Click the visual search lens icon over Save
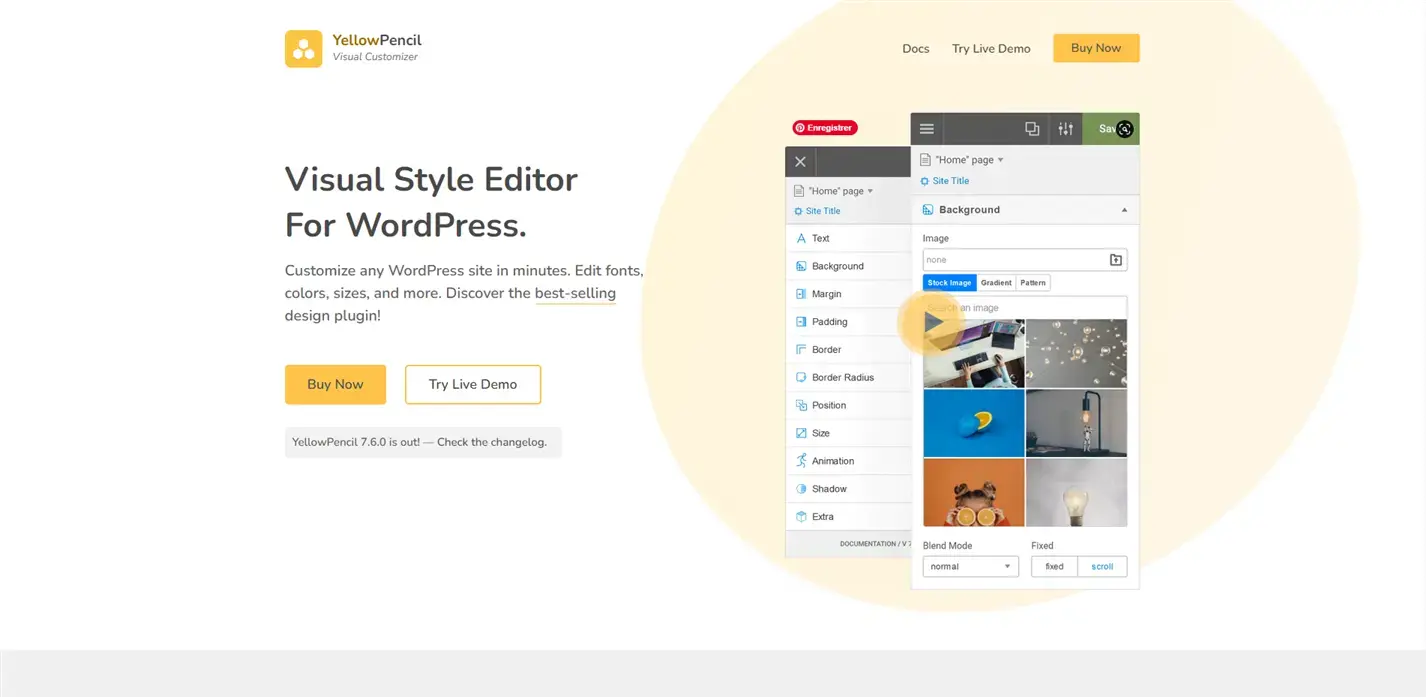 (1125, 128)
